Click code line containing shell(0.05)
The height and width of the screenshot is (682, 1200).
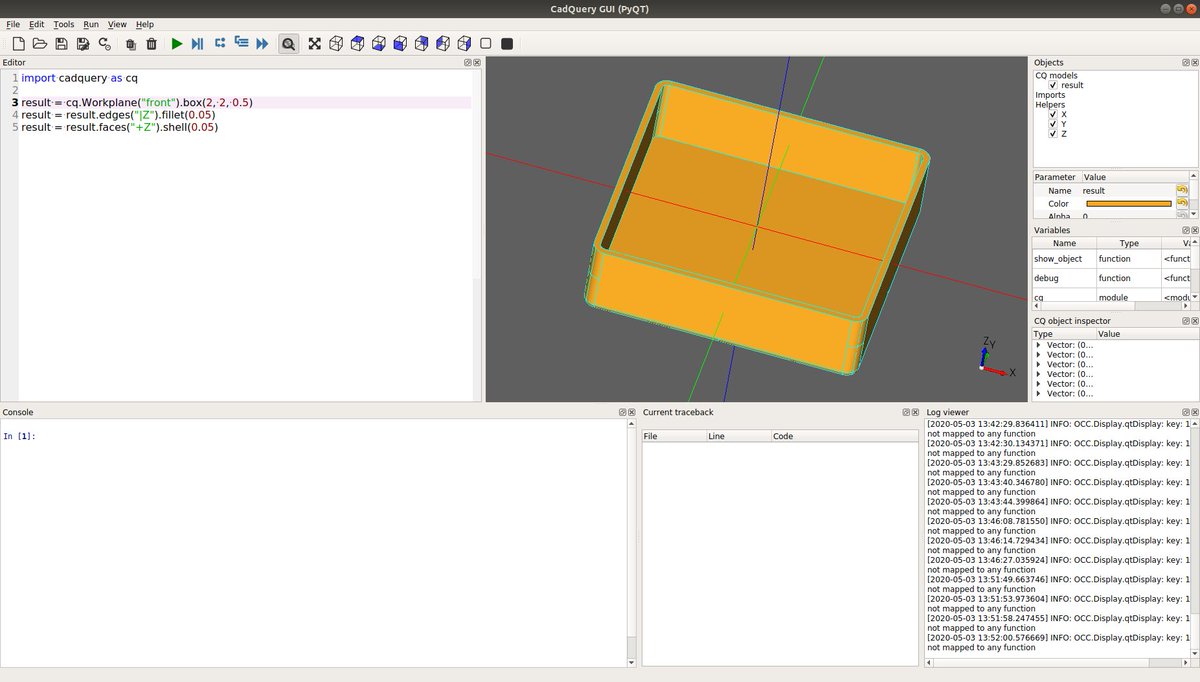[119, 128]
